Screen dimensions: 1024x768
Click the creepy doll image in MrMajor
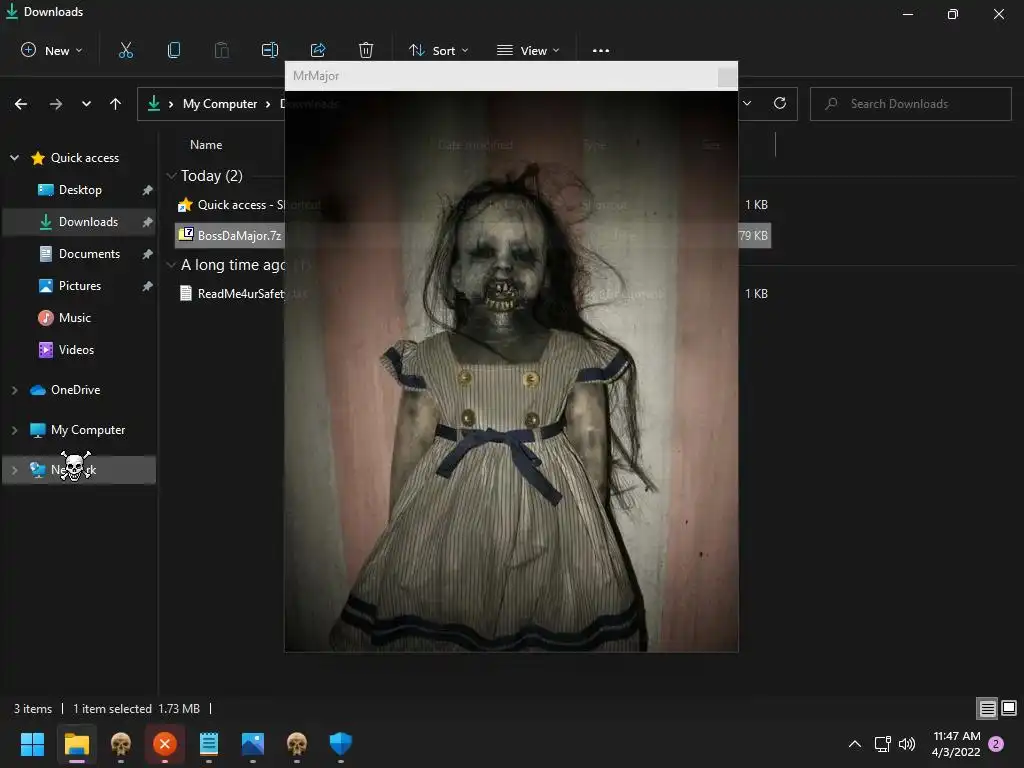tap(511, 371)
